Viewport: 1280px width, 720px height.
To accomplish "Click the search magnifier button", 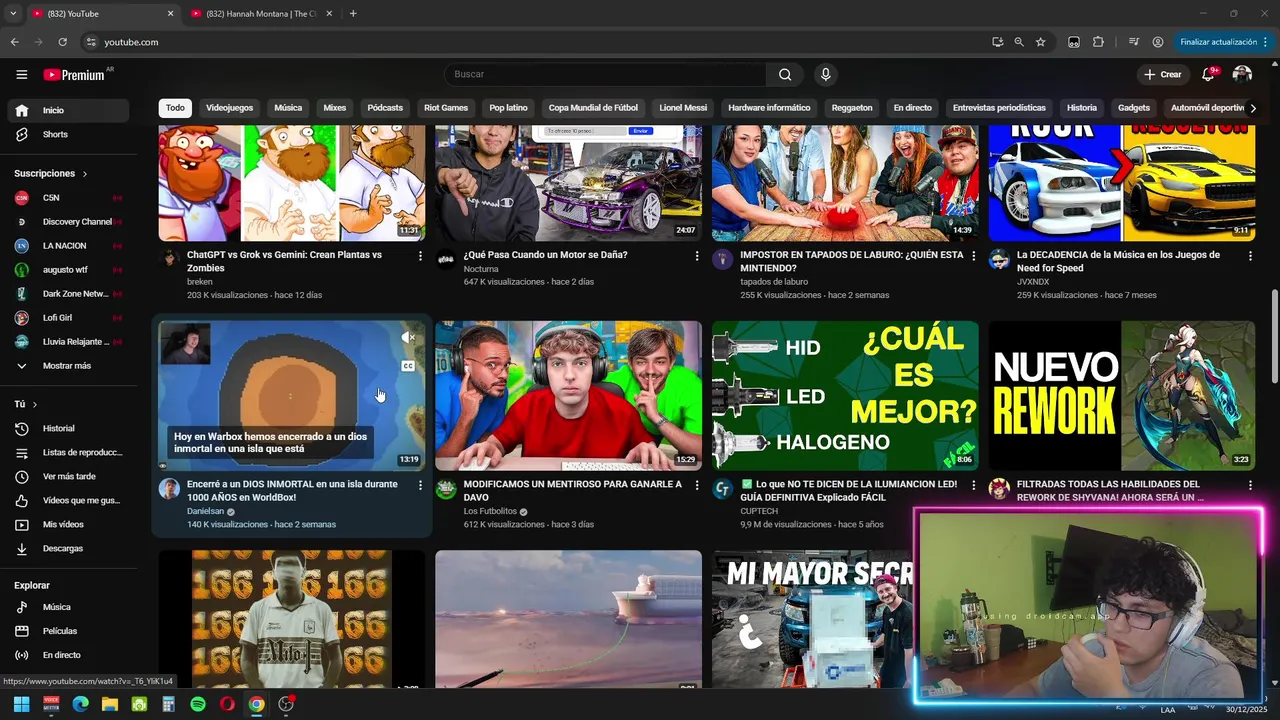I will (785, 74).
